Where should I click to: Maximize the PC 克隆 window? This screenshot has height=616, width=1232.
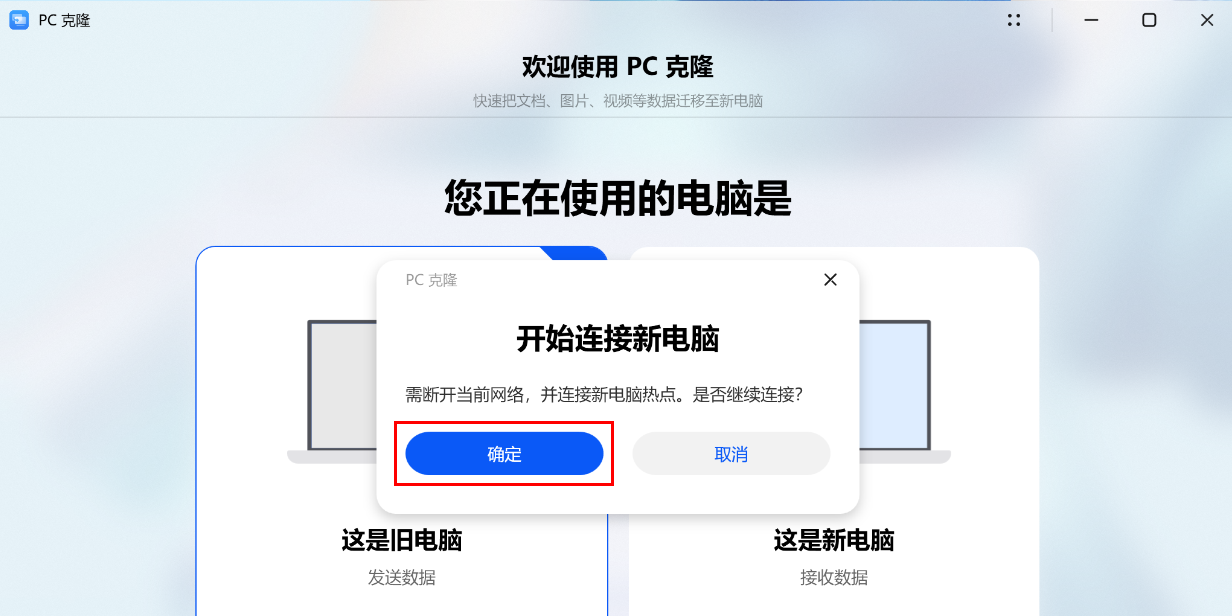(1149, 20)
